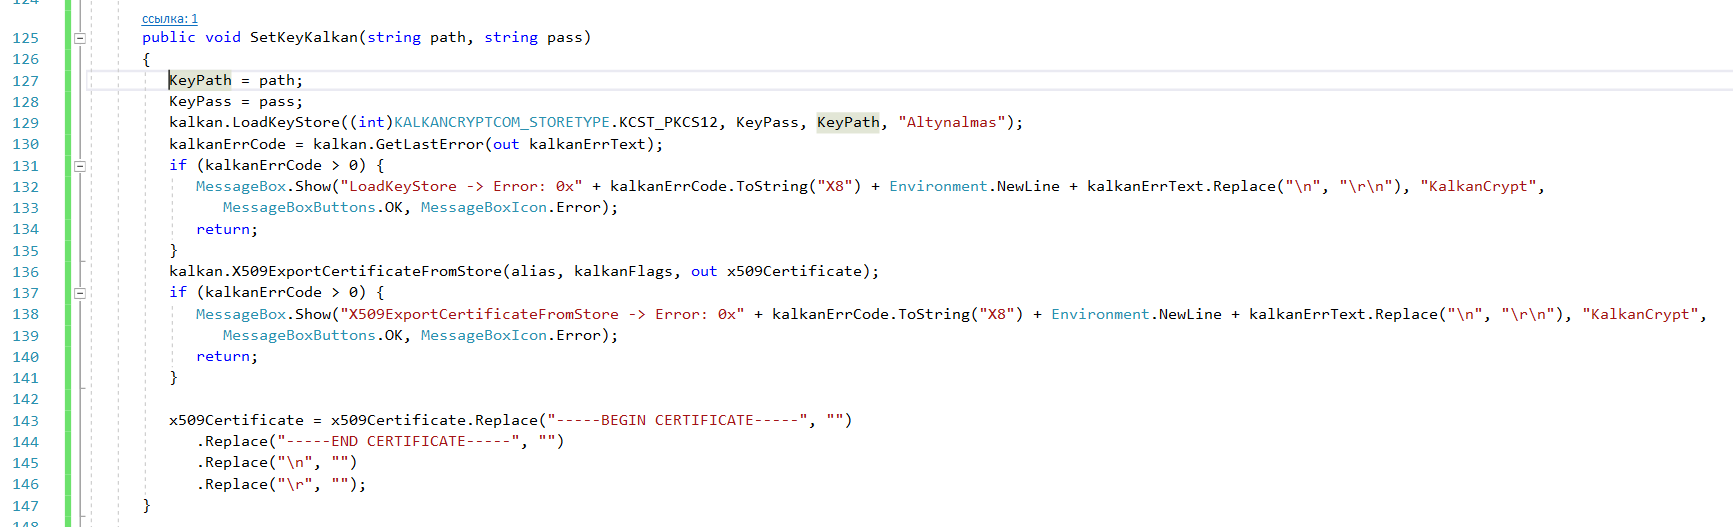Click MessageBoxIcon on line 139
The width and height of the screenshot is (1733, 527).
click(483, 336)
